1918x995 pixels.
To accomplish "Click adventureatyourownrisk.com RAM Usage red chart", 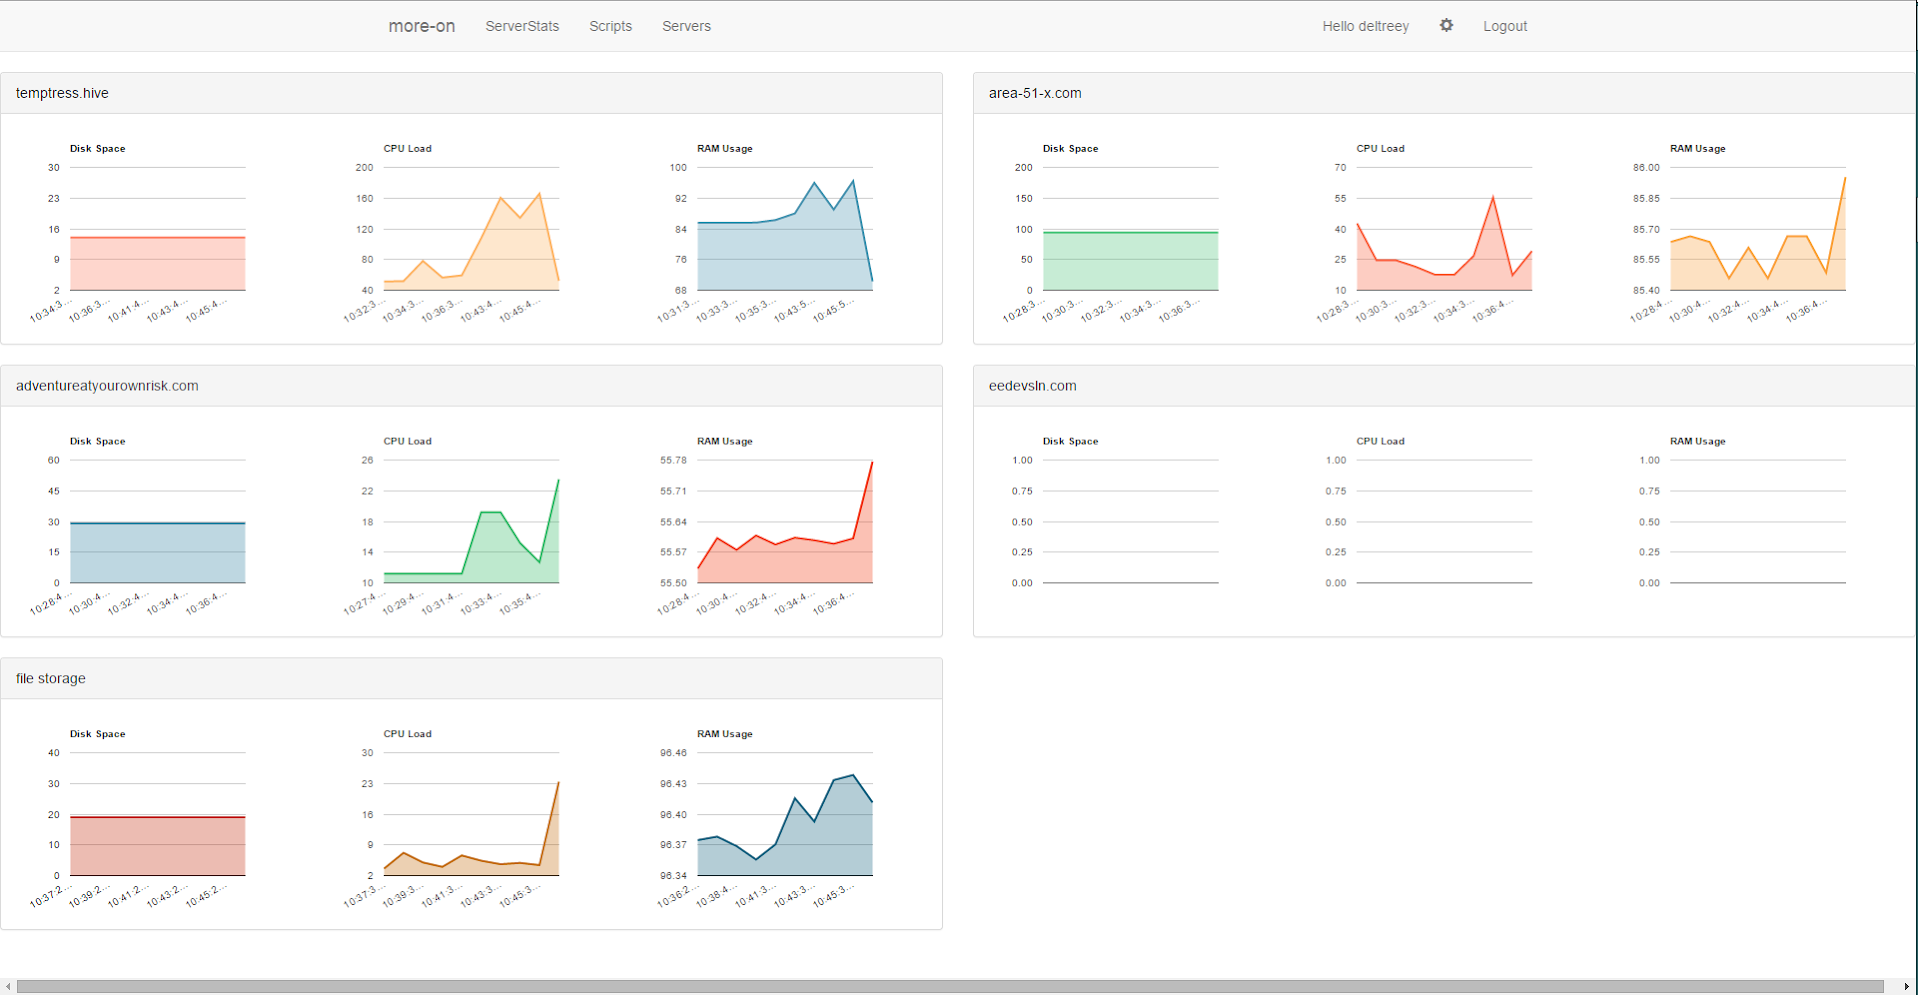I will coord(785,522).
